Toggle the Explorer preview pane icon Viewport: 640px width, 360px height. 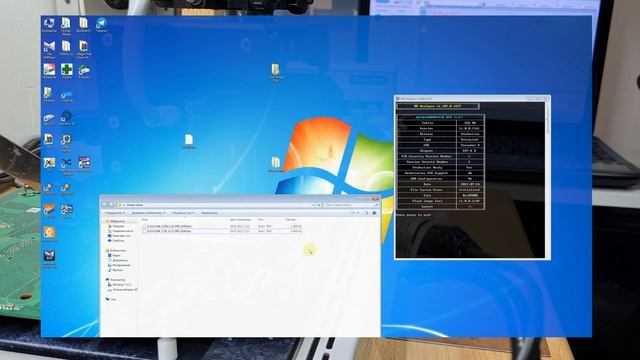tap(366, 213)
